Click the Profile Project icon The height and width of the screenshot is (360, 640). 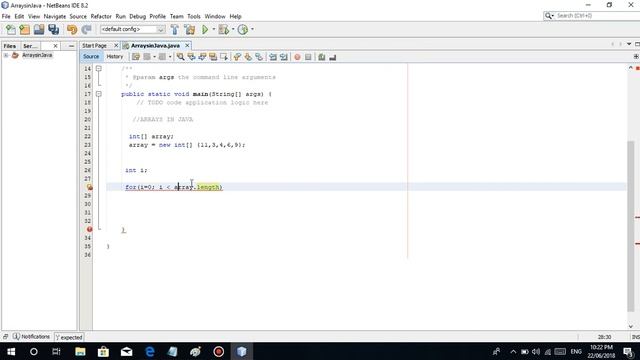243,29
